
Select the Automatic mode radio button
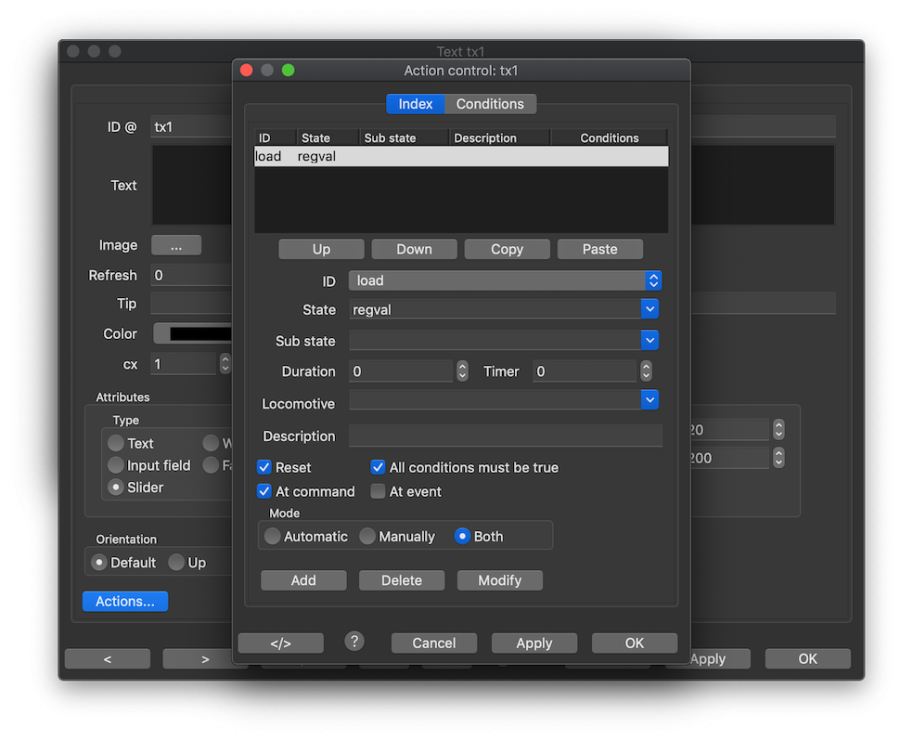(x=273, y=536)
